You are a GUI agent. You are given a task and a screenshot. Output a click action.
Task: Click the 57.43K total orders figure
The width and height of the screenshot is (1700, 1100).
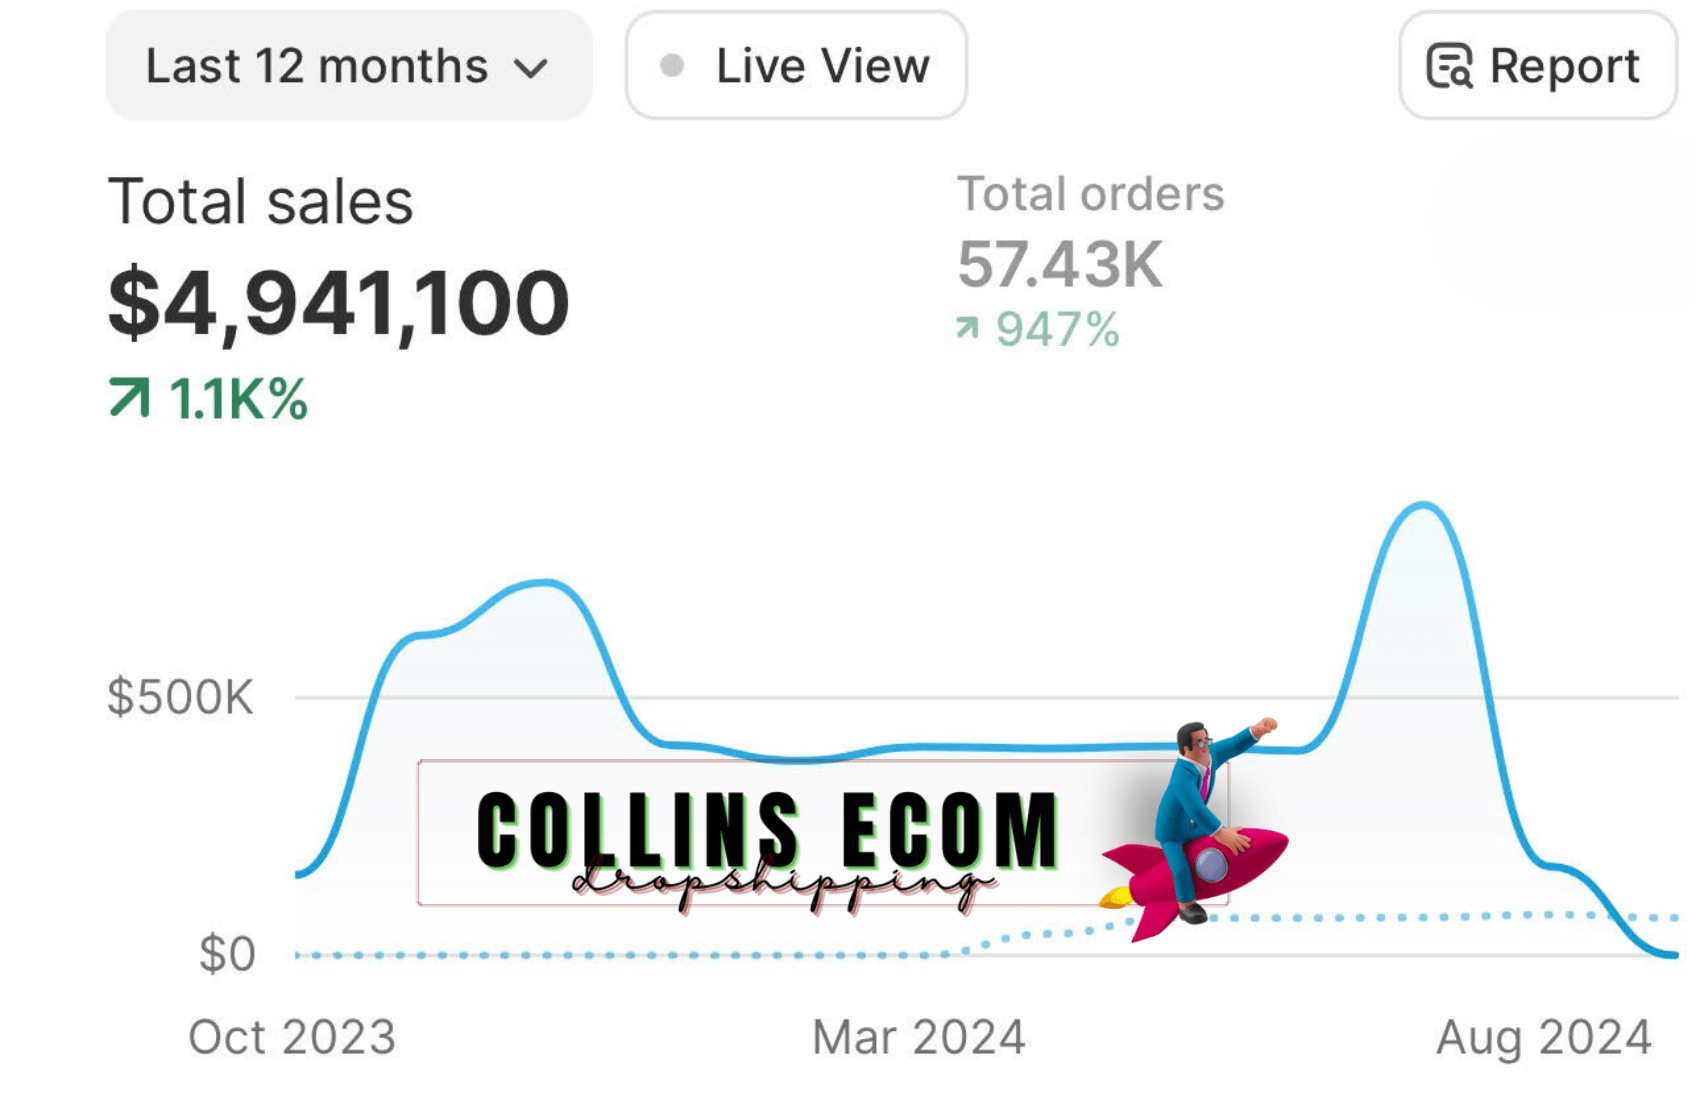click(x=1060, y=265)
